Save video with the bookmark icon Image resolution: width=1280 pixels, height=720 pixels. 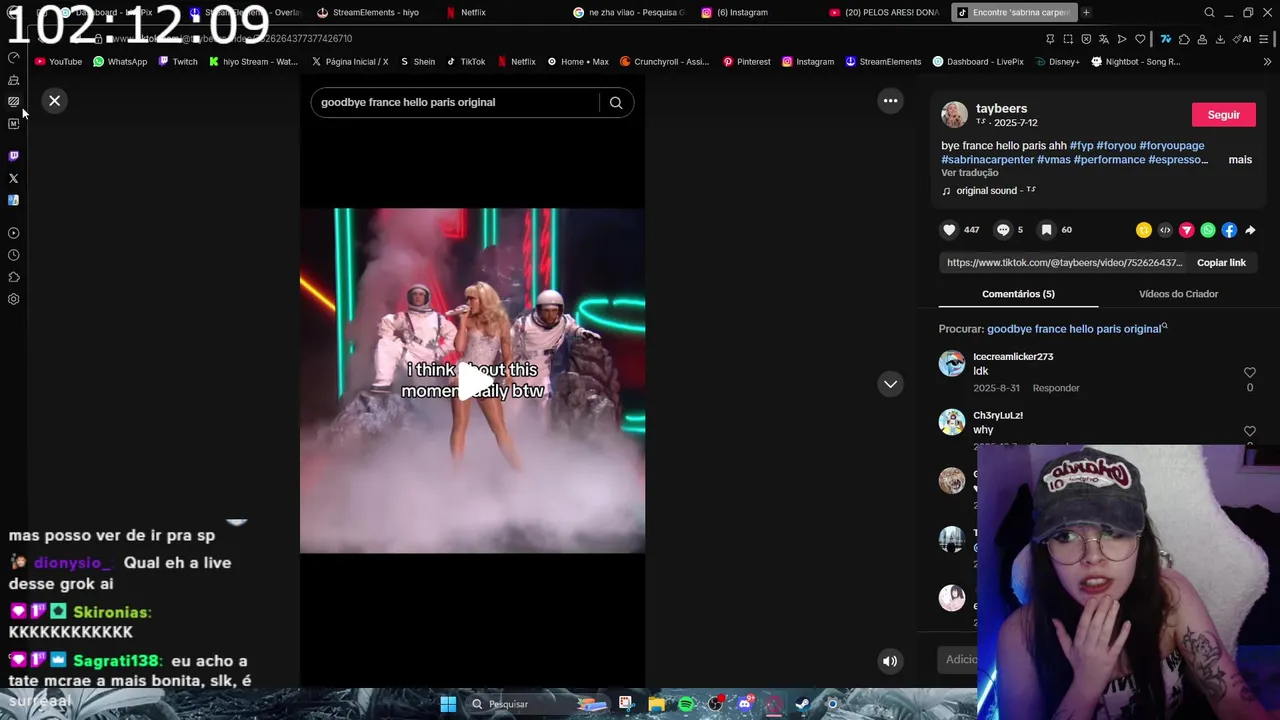1046,230
